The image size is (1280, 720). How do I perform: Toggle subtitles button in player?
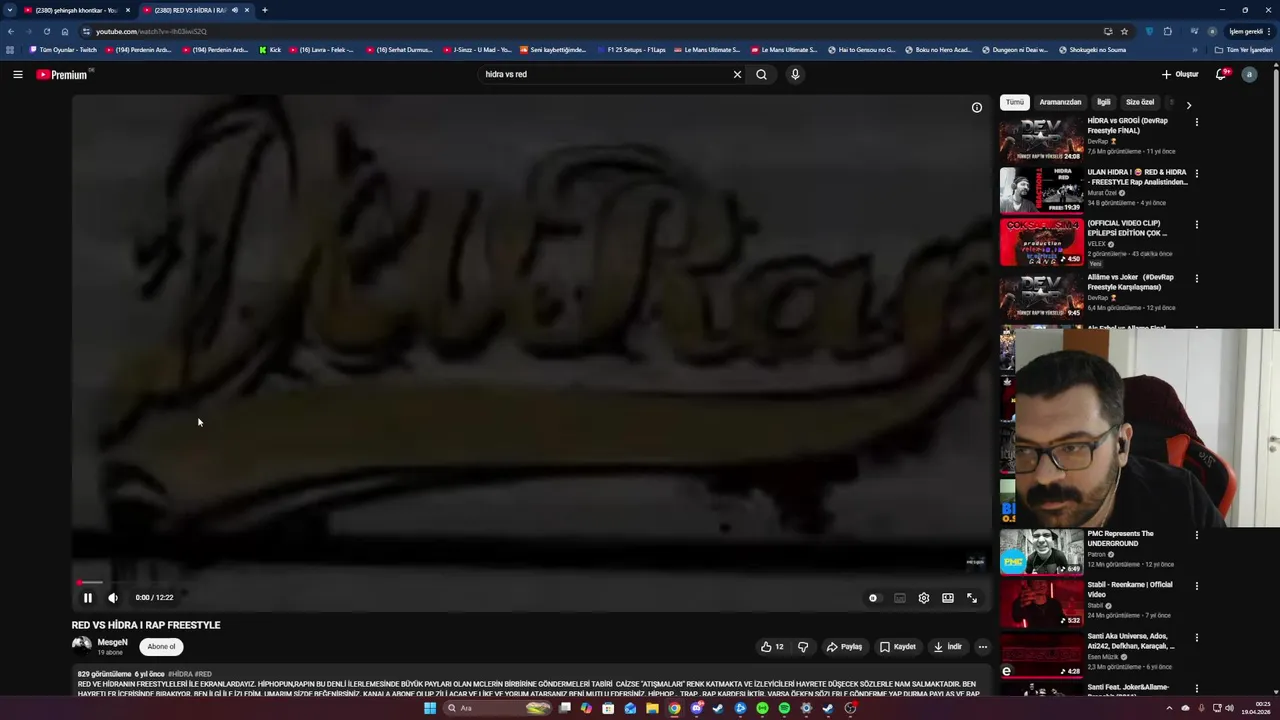(900, 598)
